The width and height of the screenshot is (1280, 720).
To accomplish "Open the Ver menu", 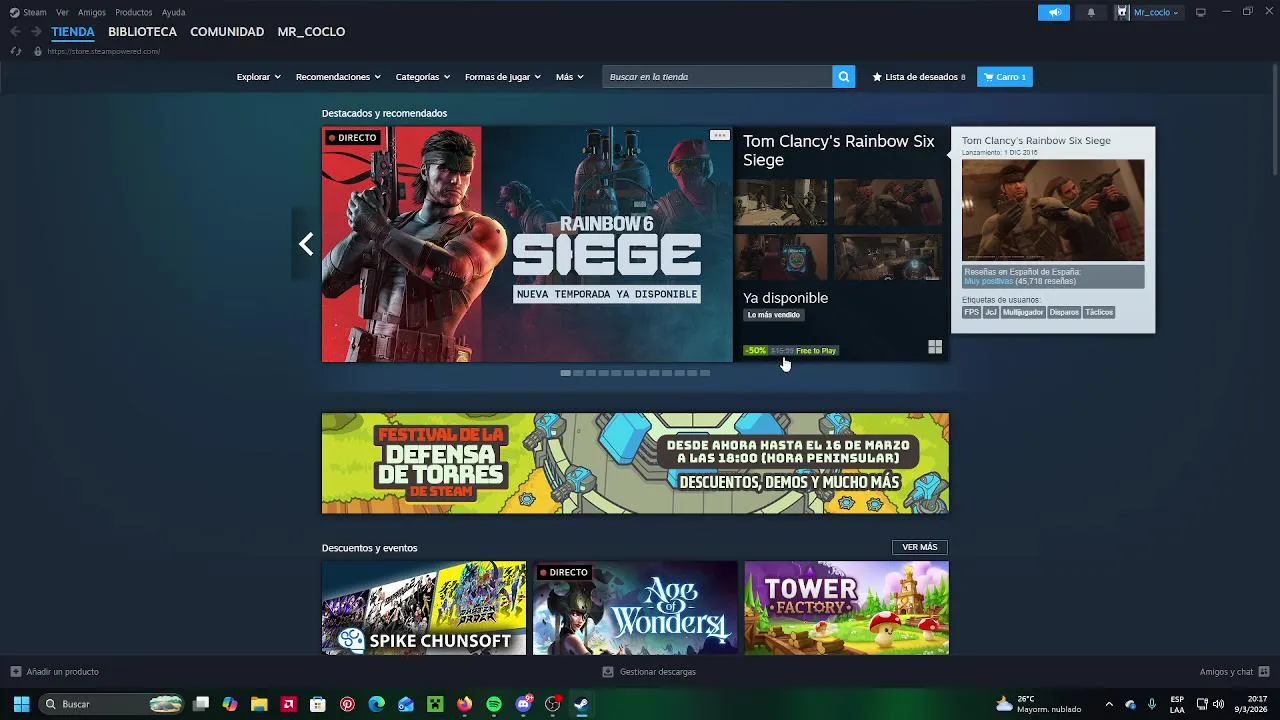I will [62, 12].
